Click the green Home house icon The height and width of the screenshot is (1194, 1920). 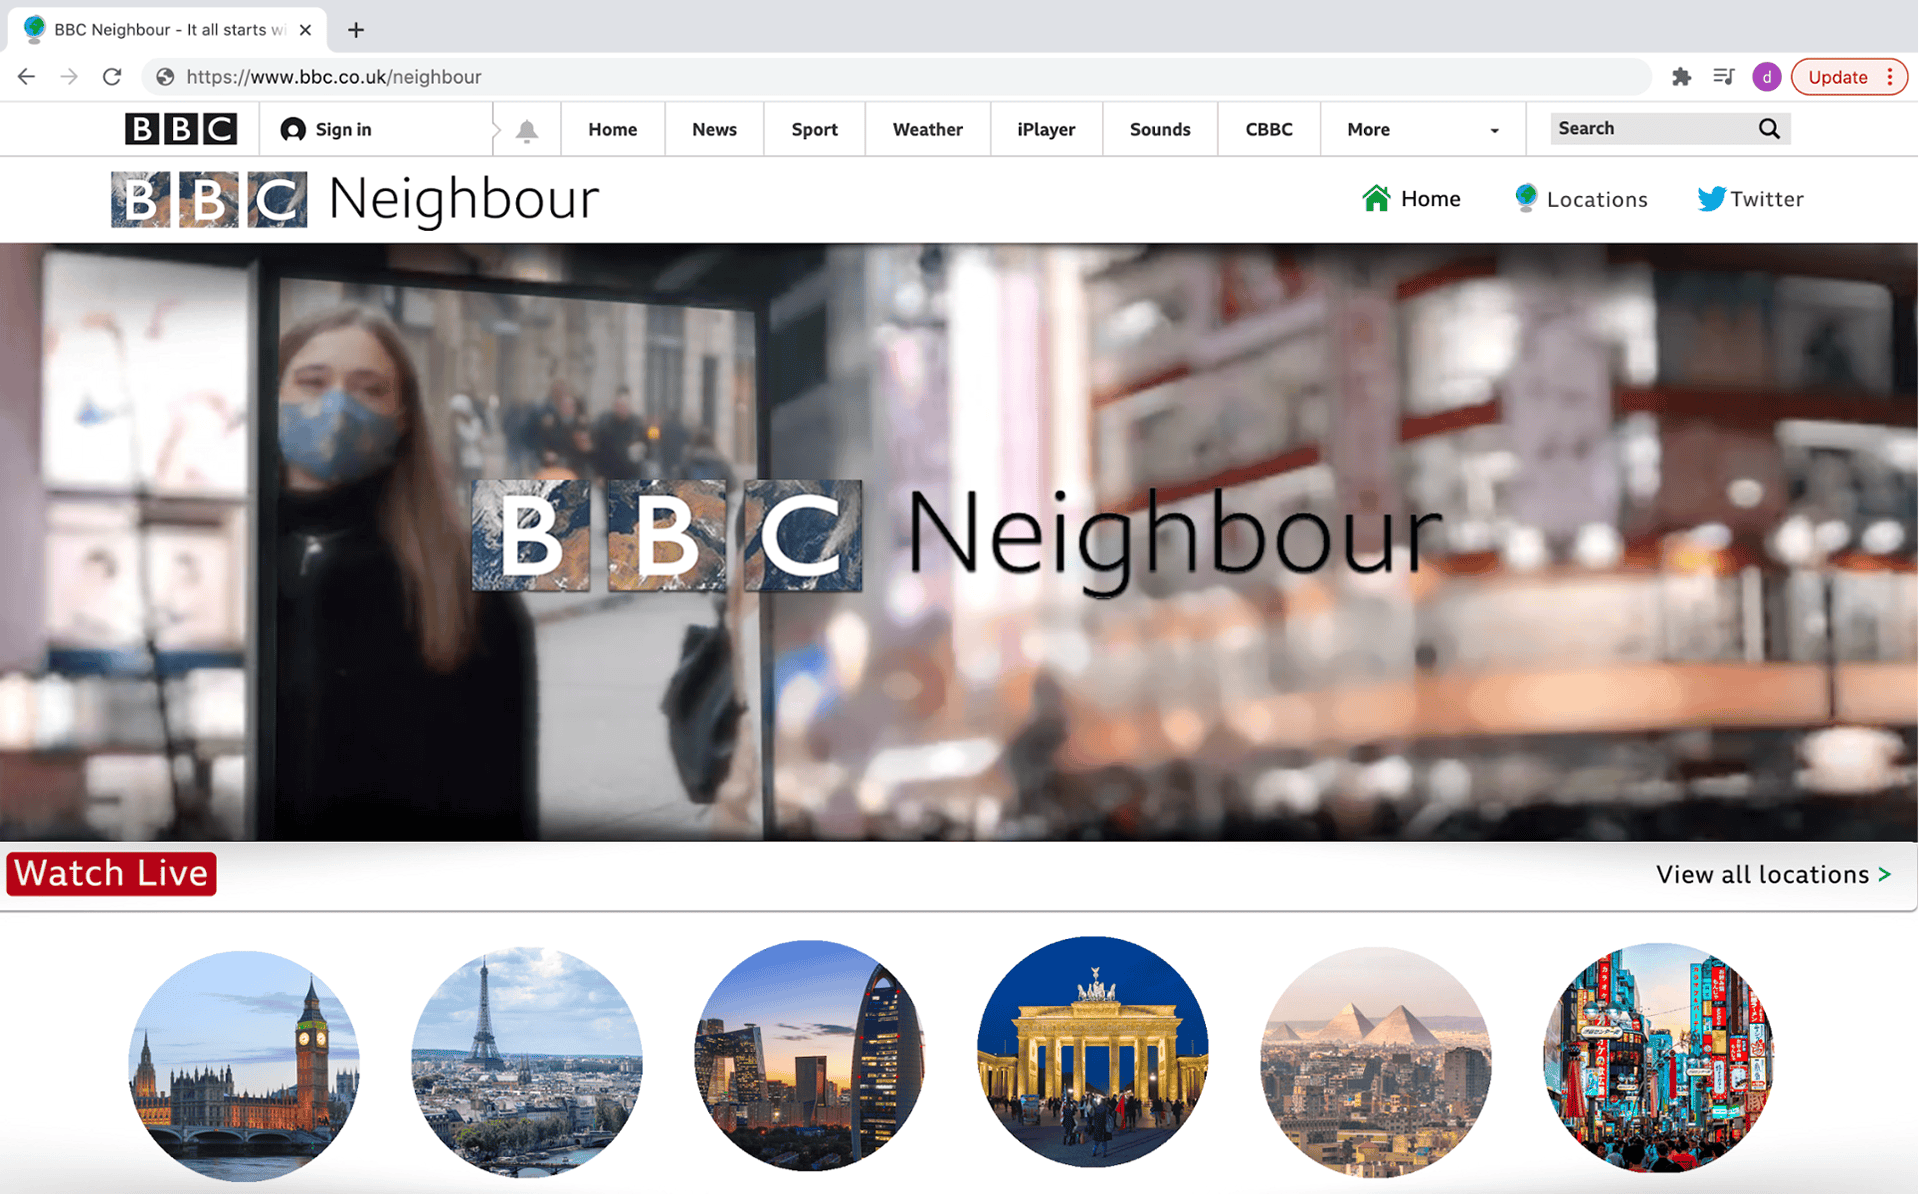1376,198
